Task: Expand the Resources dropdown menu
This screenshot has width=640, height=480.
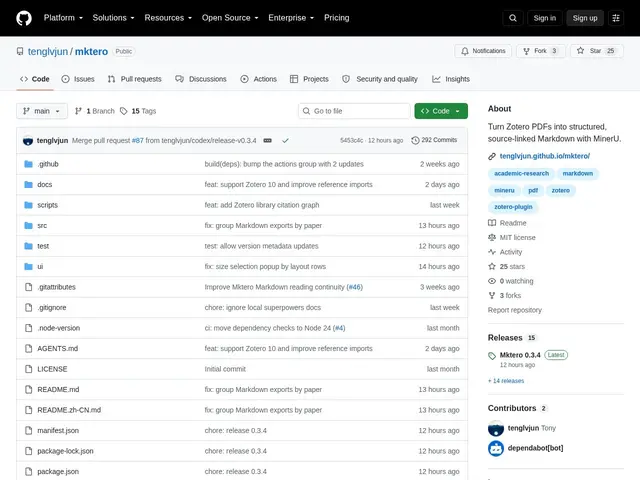Action: [168, 18]
